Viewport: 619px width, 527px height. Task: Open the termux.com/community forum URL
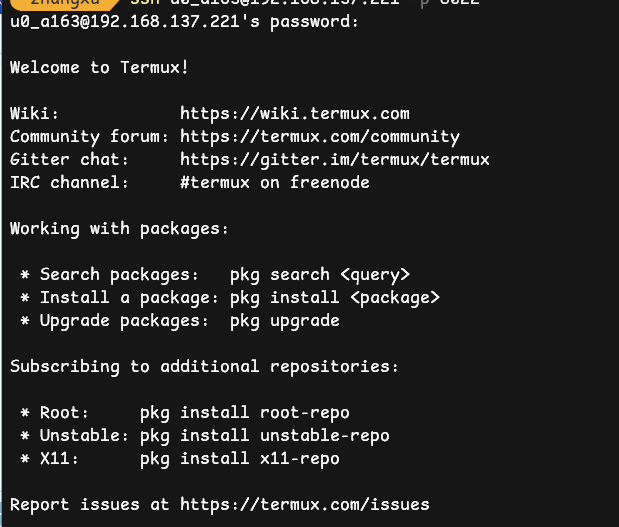click(x=320, y=137)
